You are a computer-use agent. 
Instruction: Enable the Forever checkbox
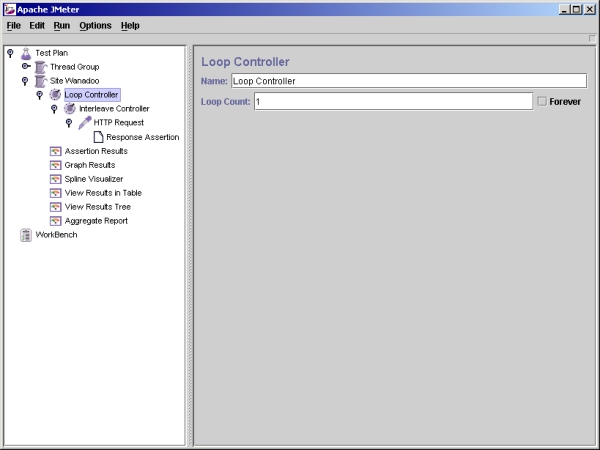point(542,101)
